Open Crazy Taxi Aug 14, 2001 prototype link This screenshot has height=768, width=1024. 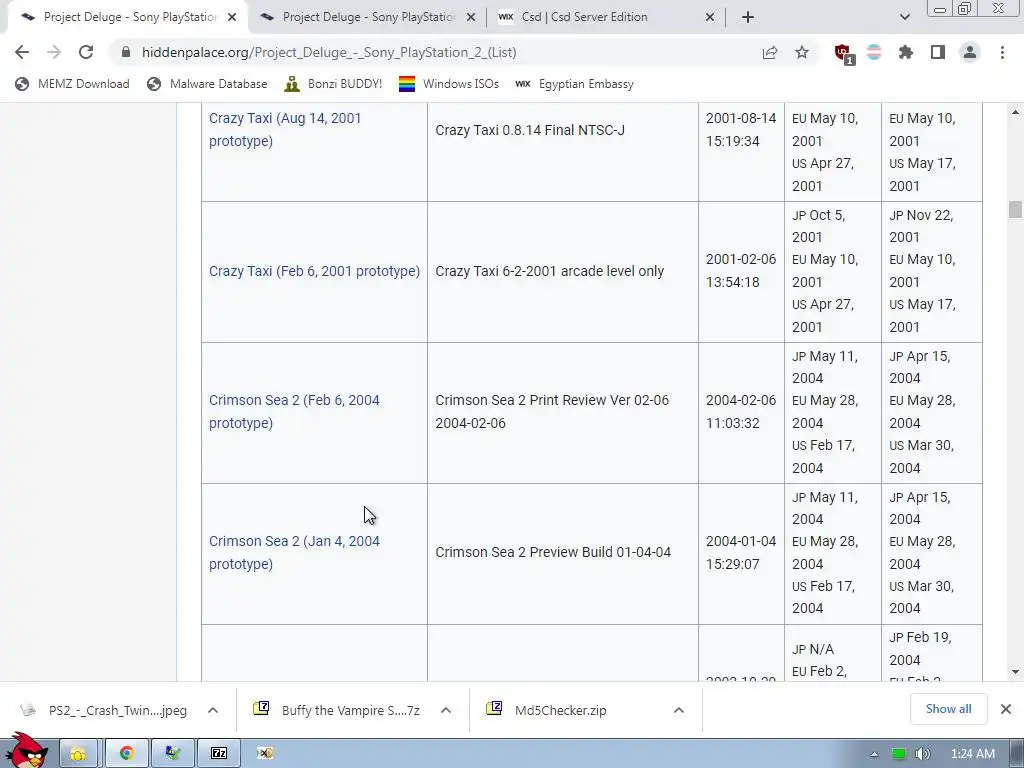point(285,129)
